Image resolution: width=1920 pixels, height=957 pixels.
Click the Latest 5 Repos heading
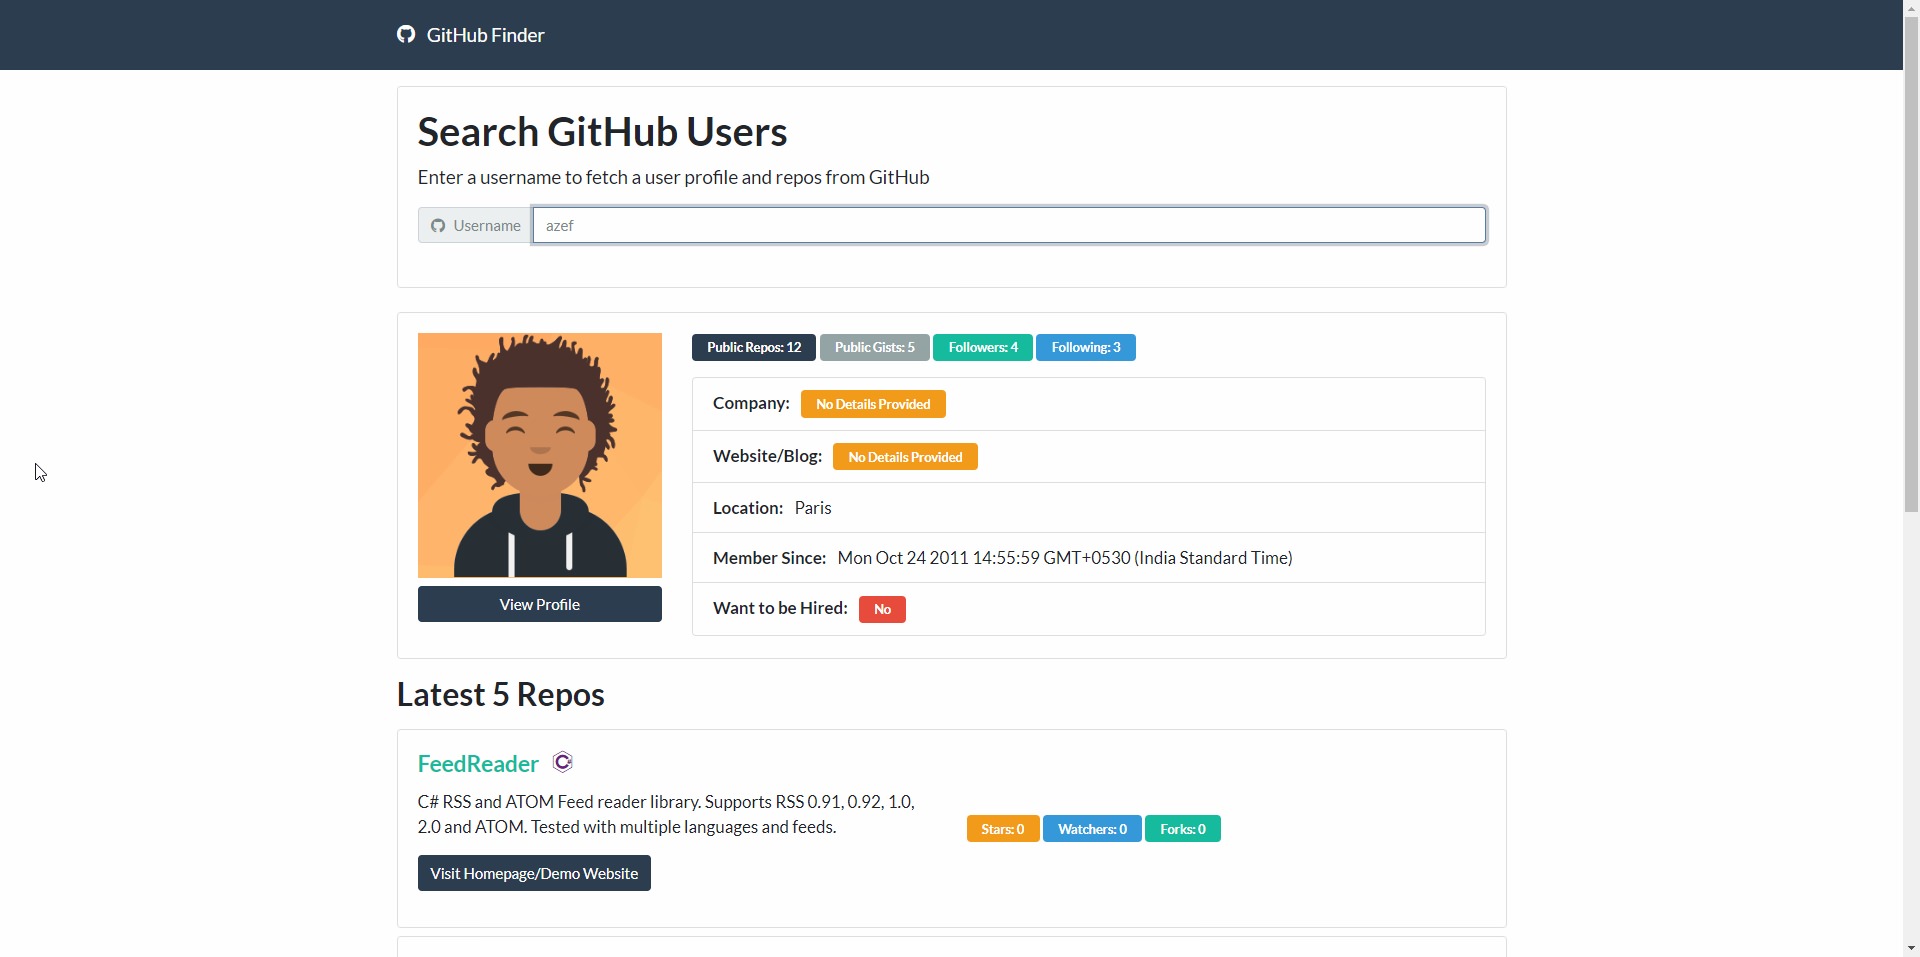click(501, 694)
